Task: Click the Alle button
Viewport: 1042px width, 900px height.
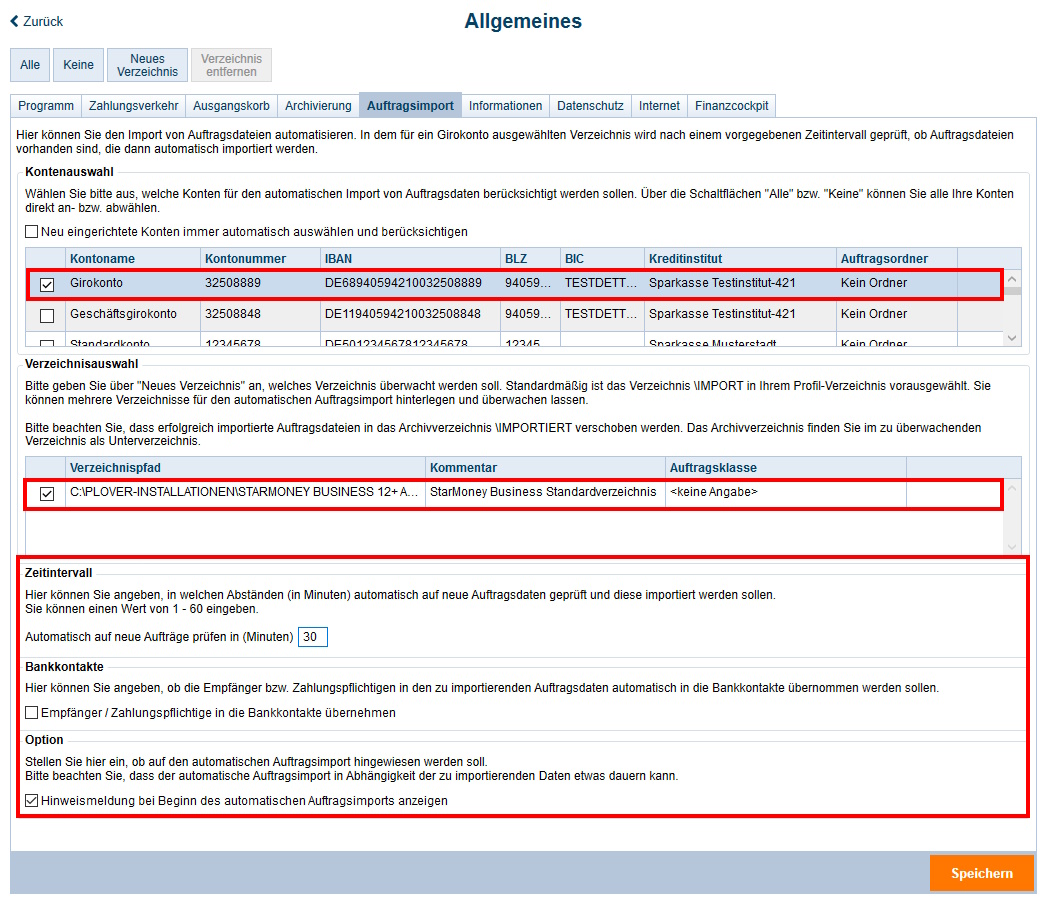Action: (x=30, y=65)
